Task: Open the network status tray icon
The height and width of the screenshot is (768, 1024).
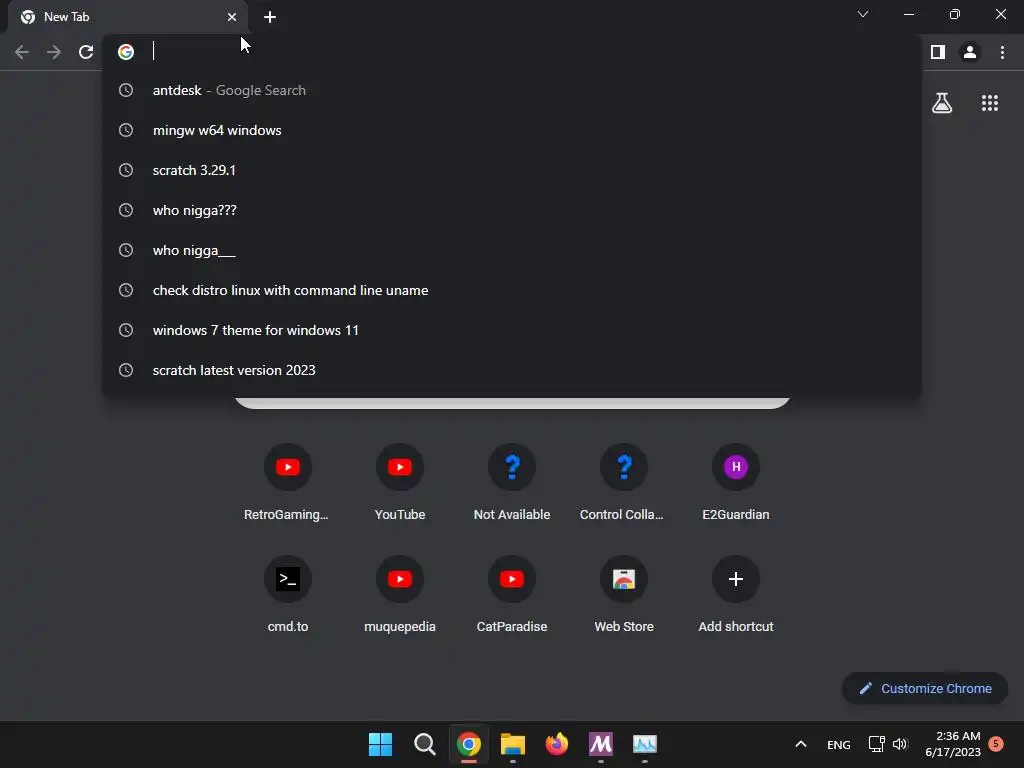Action: click(x=876, y=744)
